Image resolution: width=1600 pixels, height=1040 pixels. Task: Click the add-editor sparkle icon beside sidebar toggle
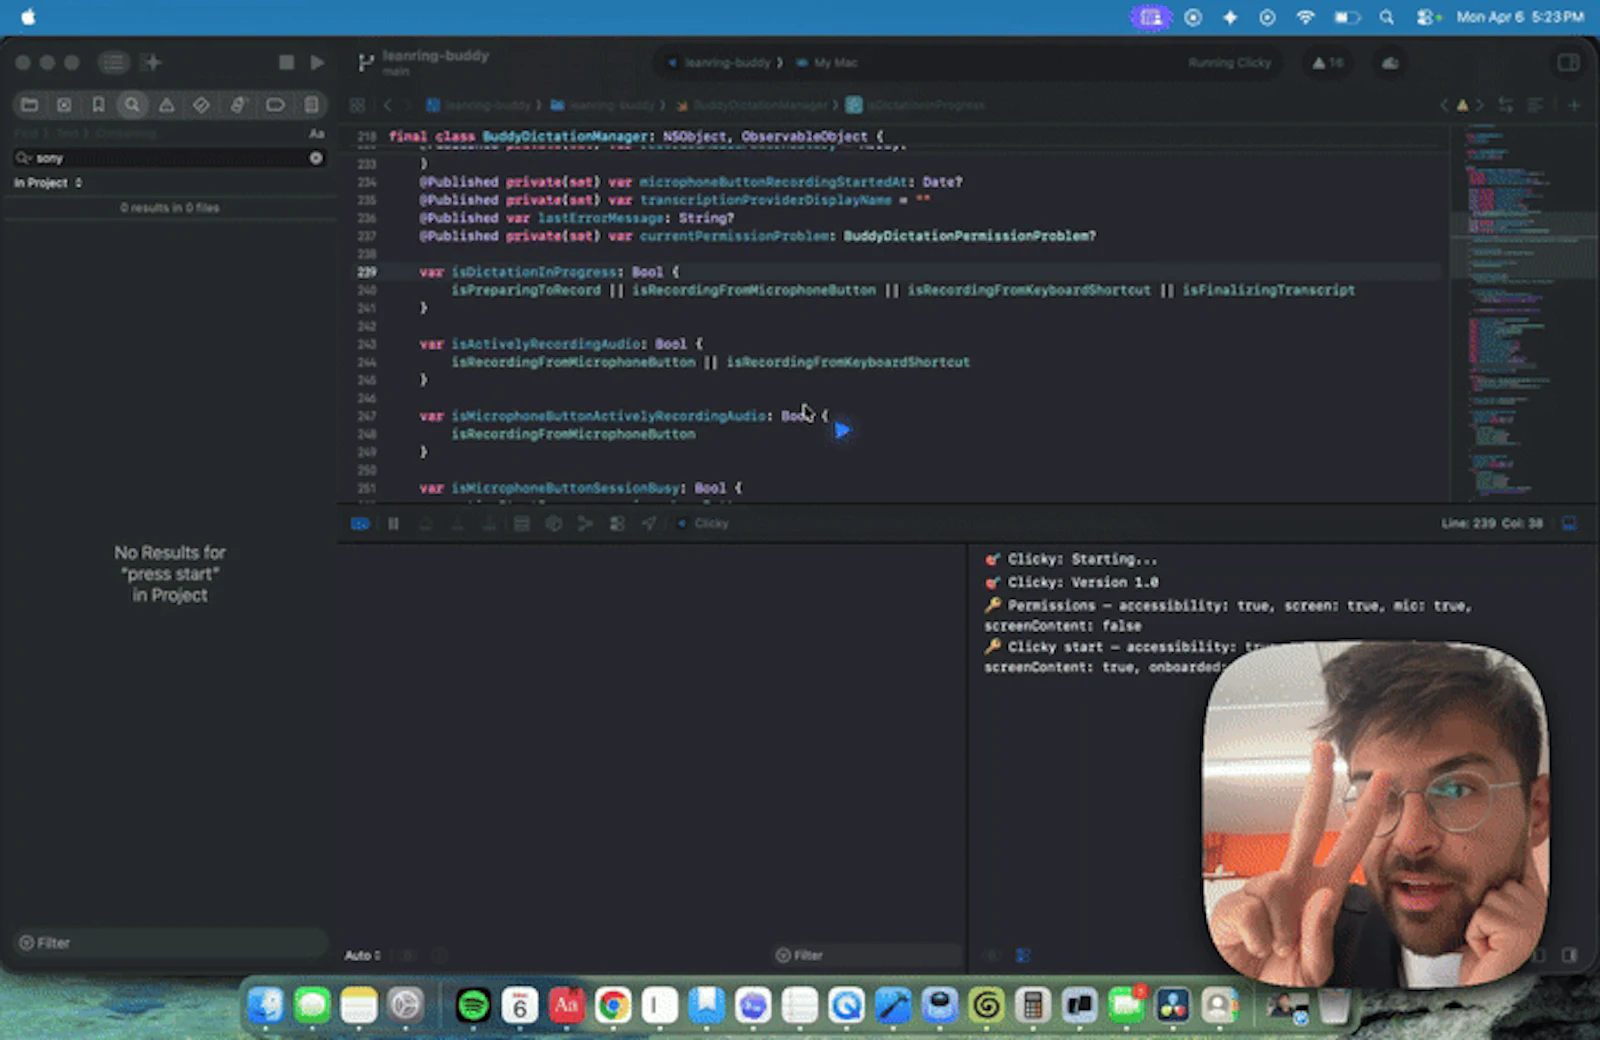point(152,62)
